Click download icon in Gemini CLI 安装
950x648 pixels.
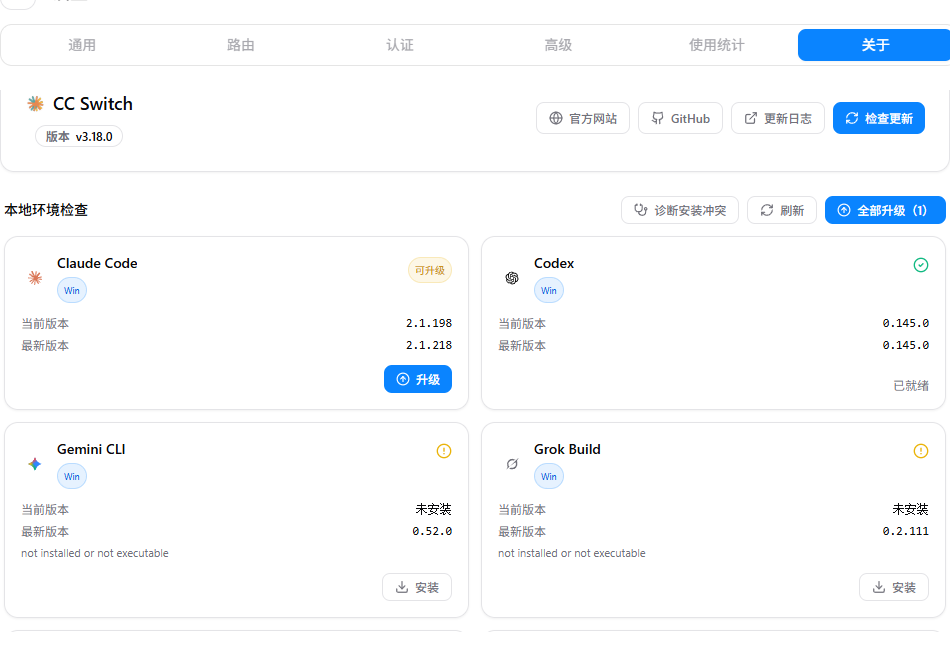[x=402, y=587]
